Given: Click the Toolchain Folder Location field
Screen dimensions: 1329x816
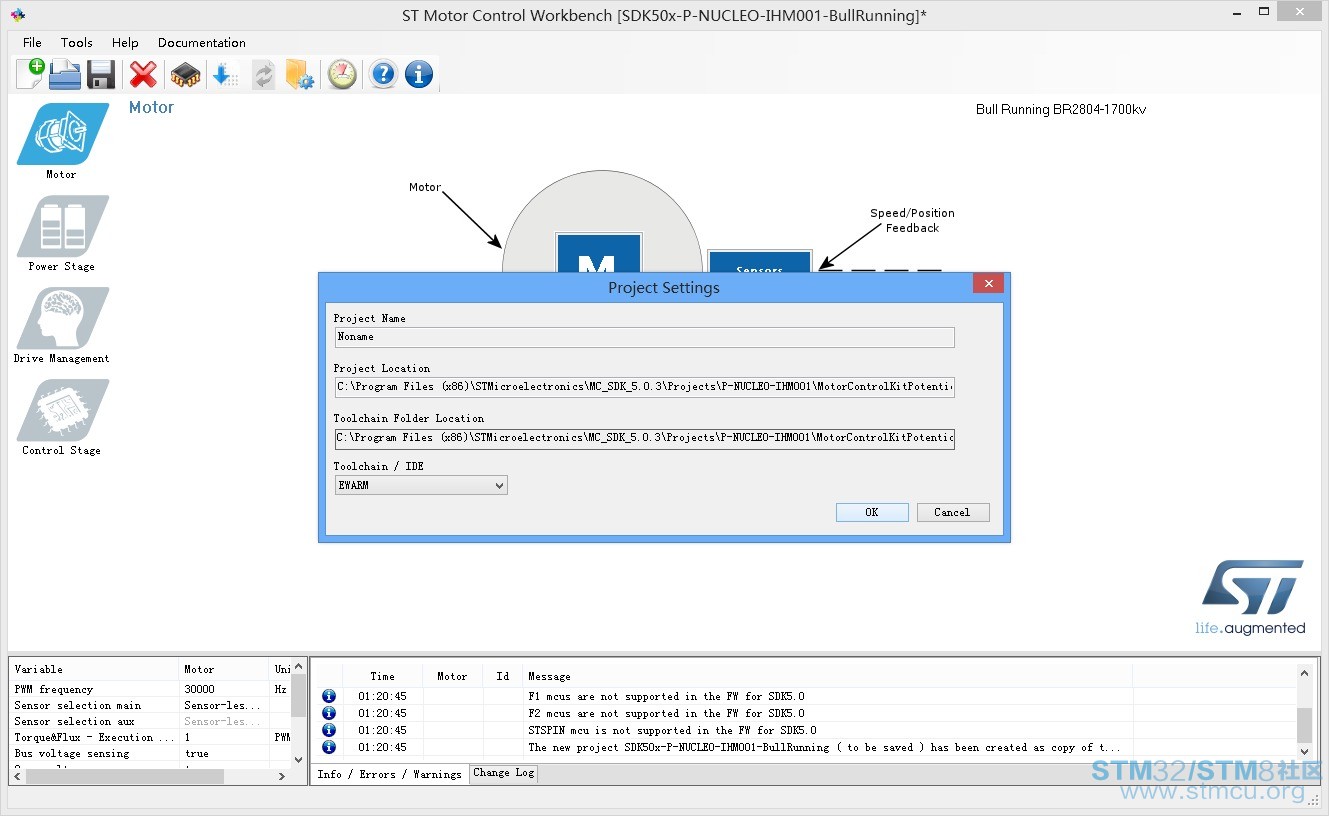Looking at the screenshot, I should (x=645, y=437).
